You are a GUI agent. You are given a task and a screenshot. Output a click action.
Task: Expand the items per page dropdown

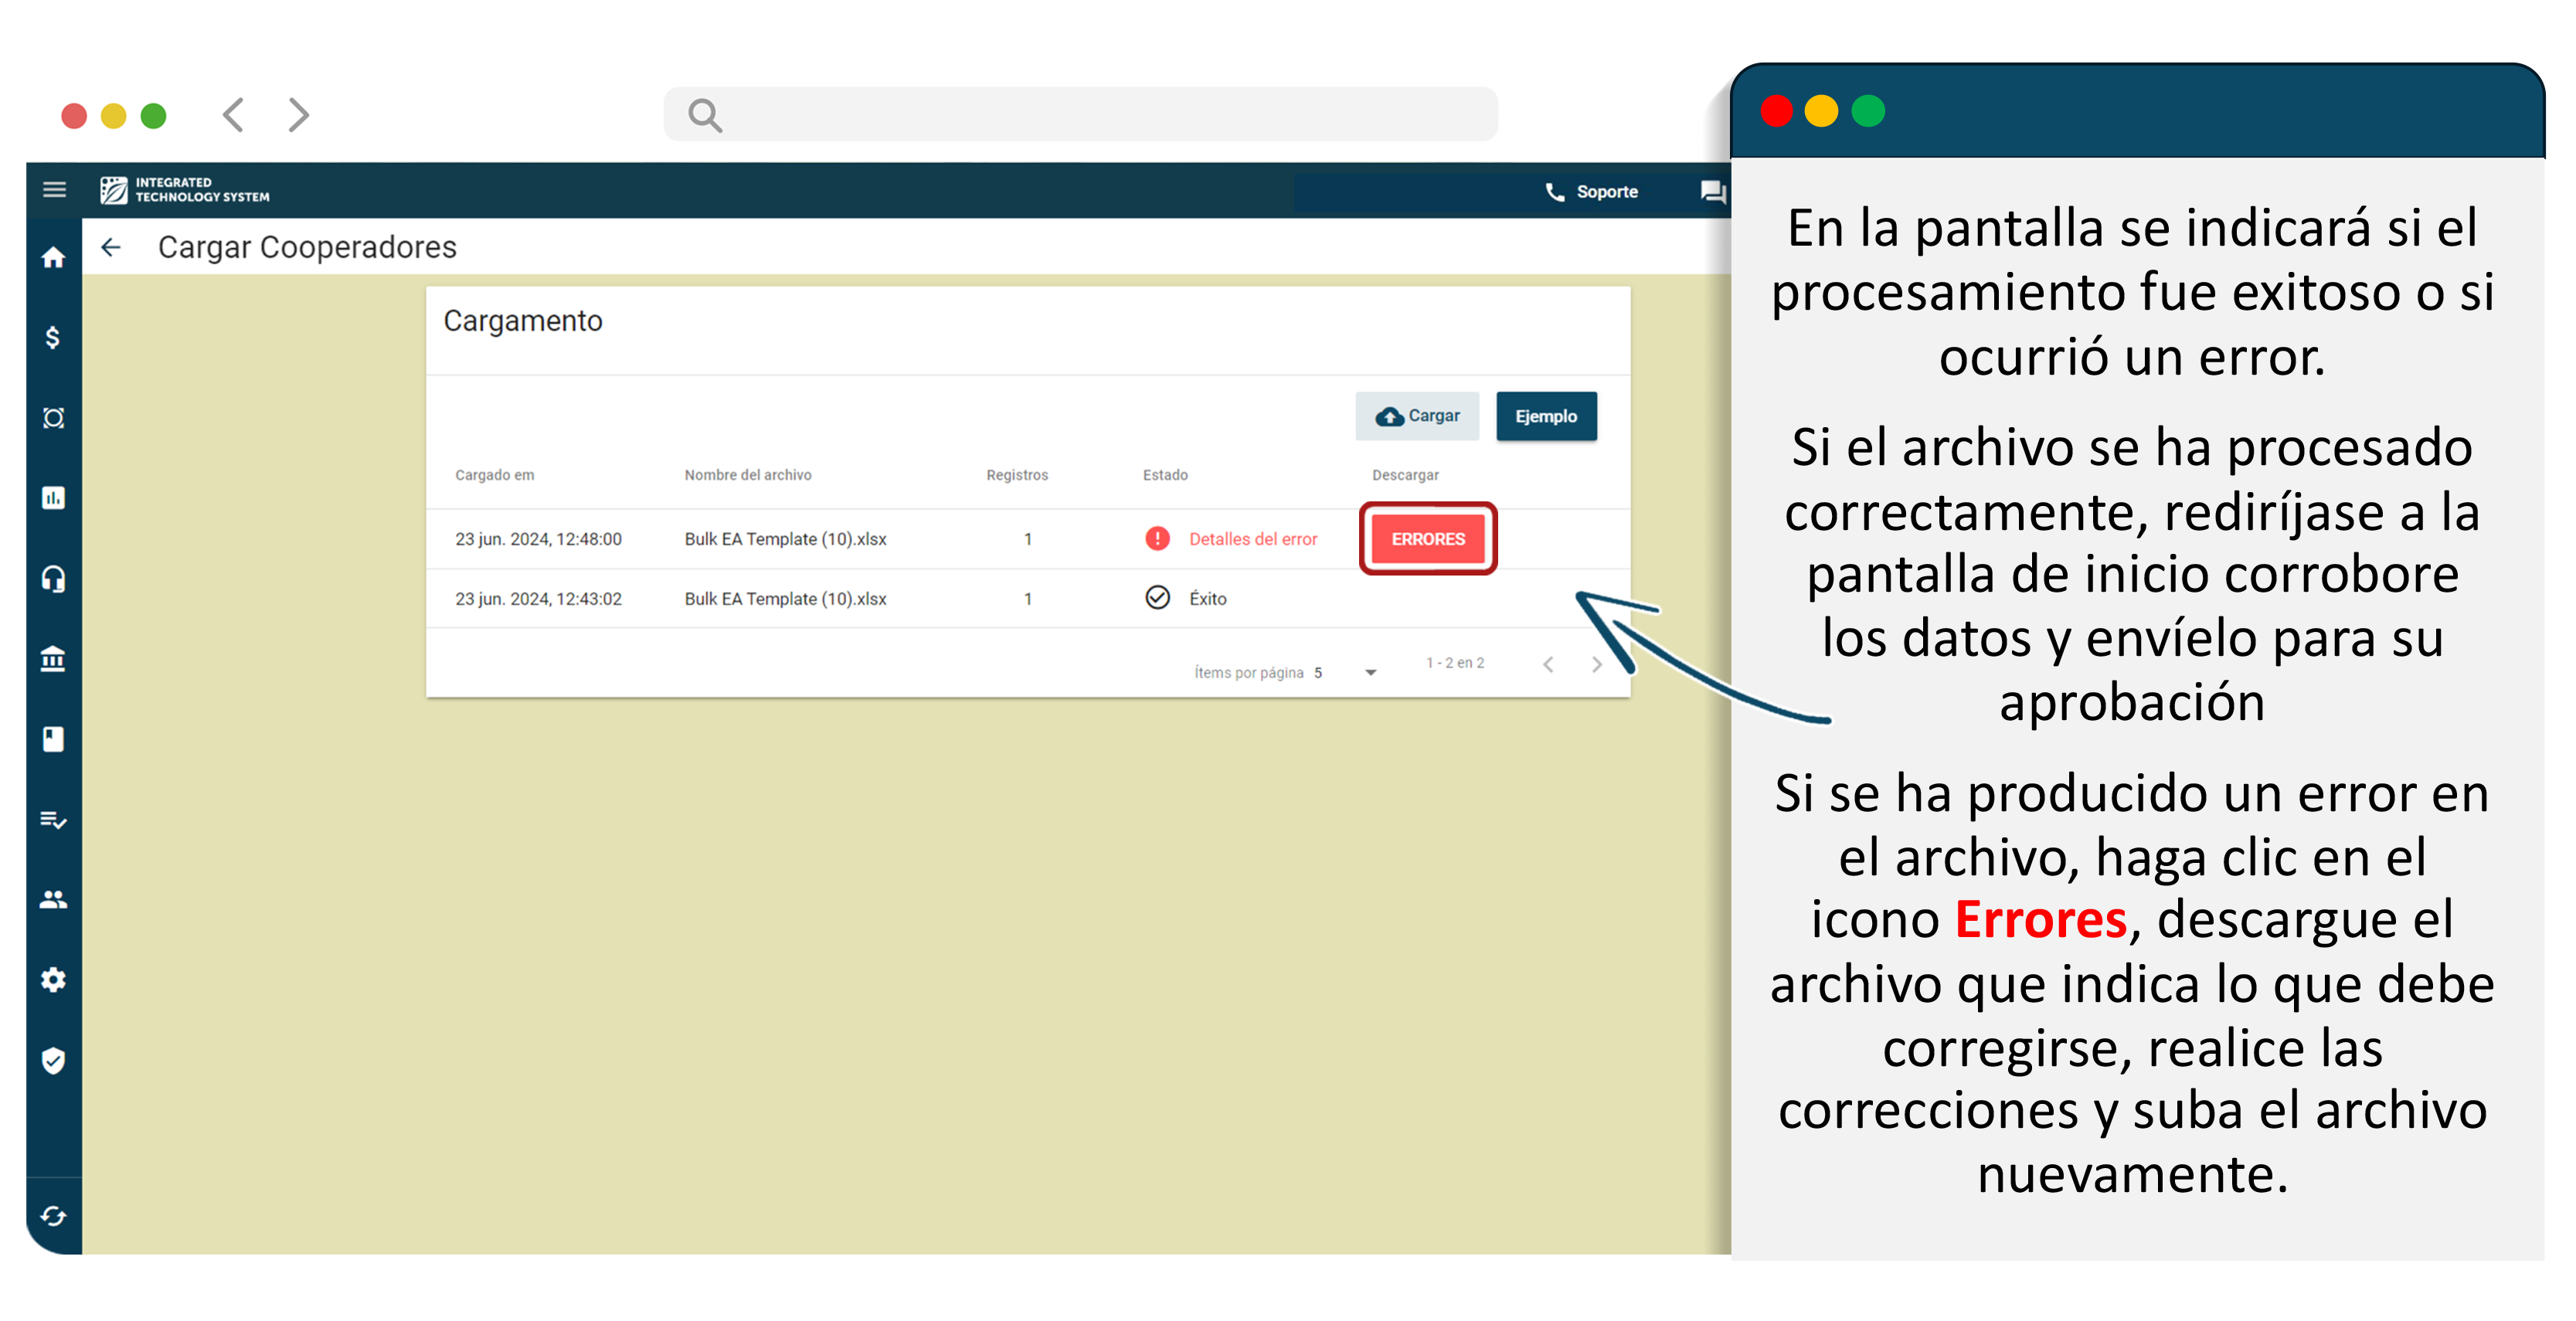click(x=1370, y=673)
